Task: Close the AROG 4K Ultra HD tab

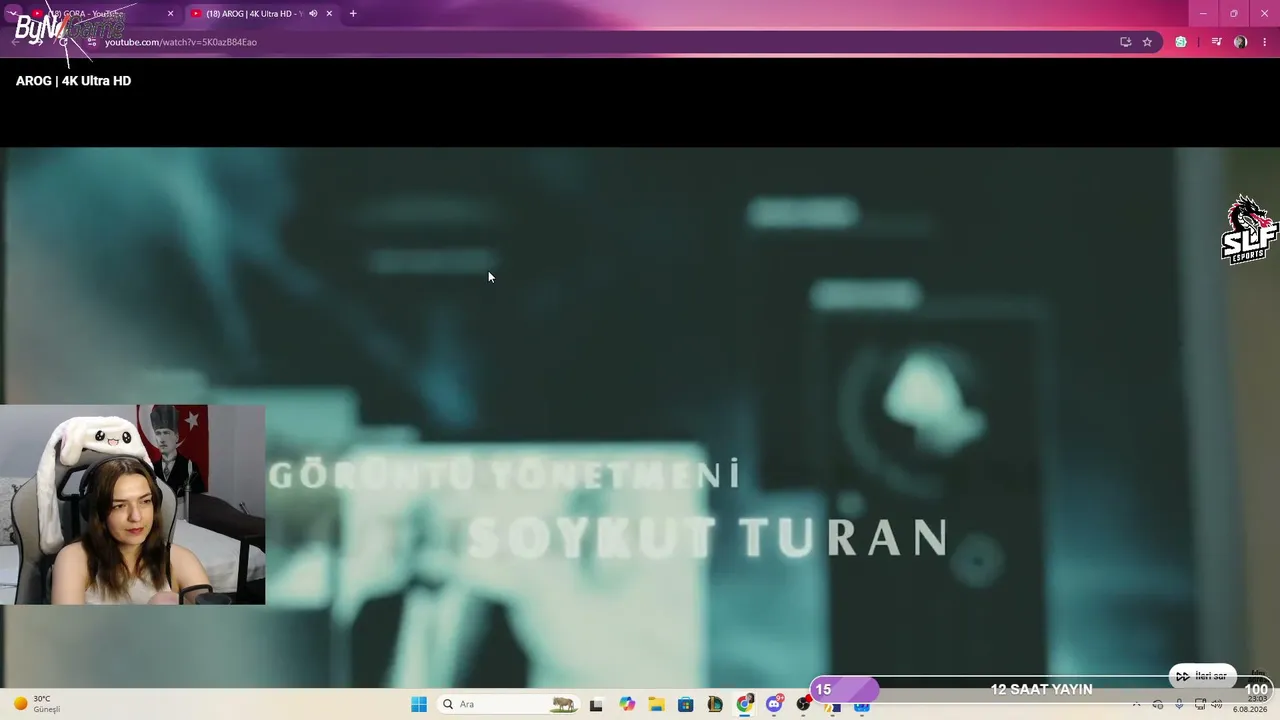Action: pyautogui.click(x=329, y=14)
